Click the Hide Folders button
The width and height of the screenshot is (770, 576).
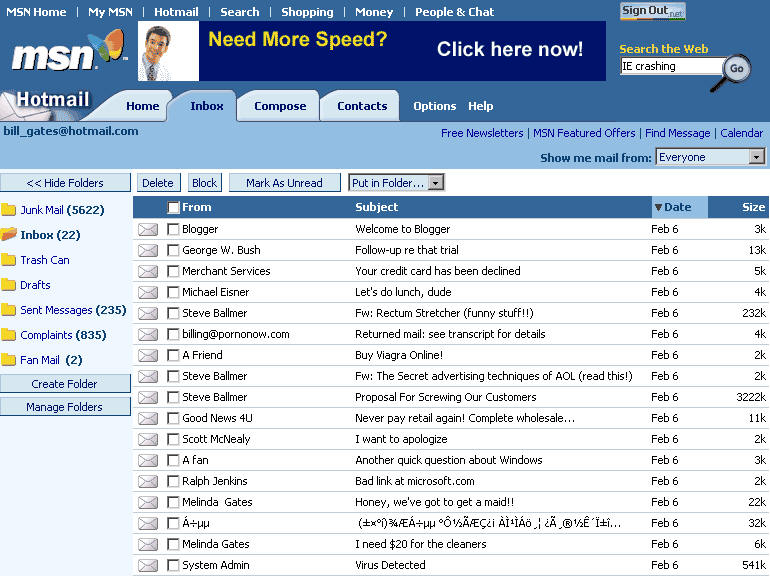[65, 183]
